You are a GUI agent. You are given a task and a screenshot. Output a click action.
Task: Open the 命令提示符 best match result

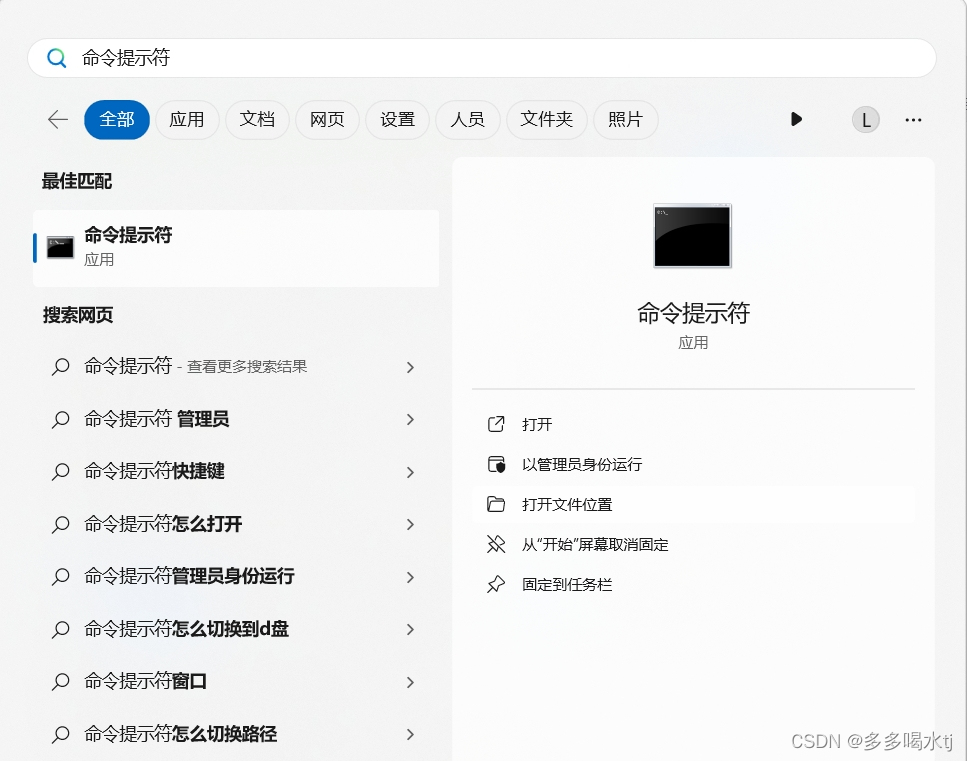point(236,248)
